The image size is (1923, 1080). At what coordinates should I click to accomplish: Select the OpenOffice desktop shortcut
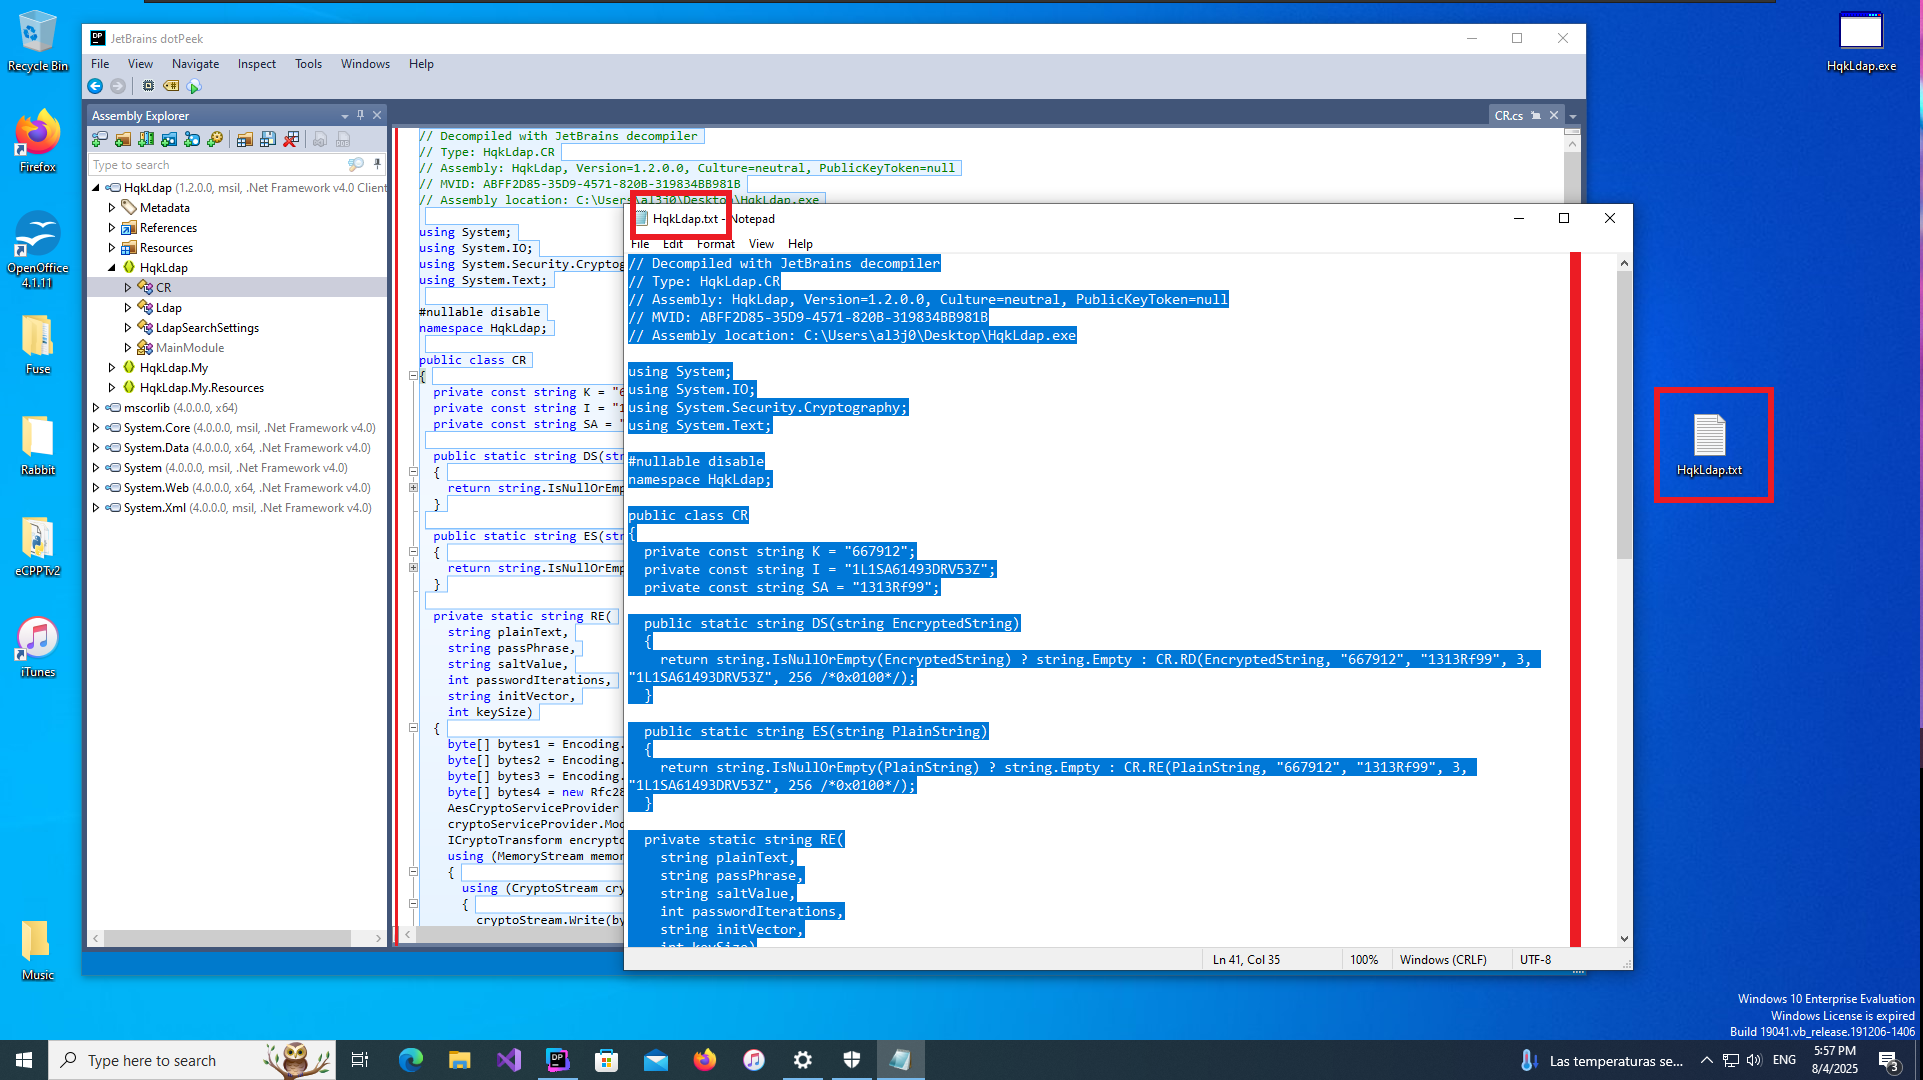37,250
